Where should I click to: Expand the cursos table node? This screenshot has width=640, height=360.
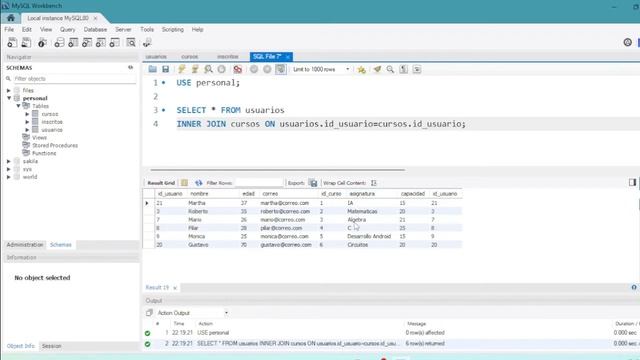point(27,114)
